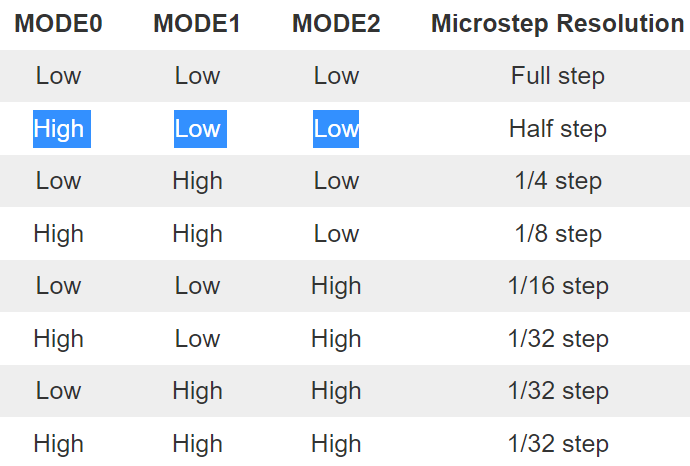The image size is (690, 466).
Task: Click MODE2 "High" in the 1/16 step row
Action: click(336, 286)
